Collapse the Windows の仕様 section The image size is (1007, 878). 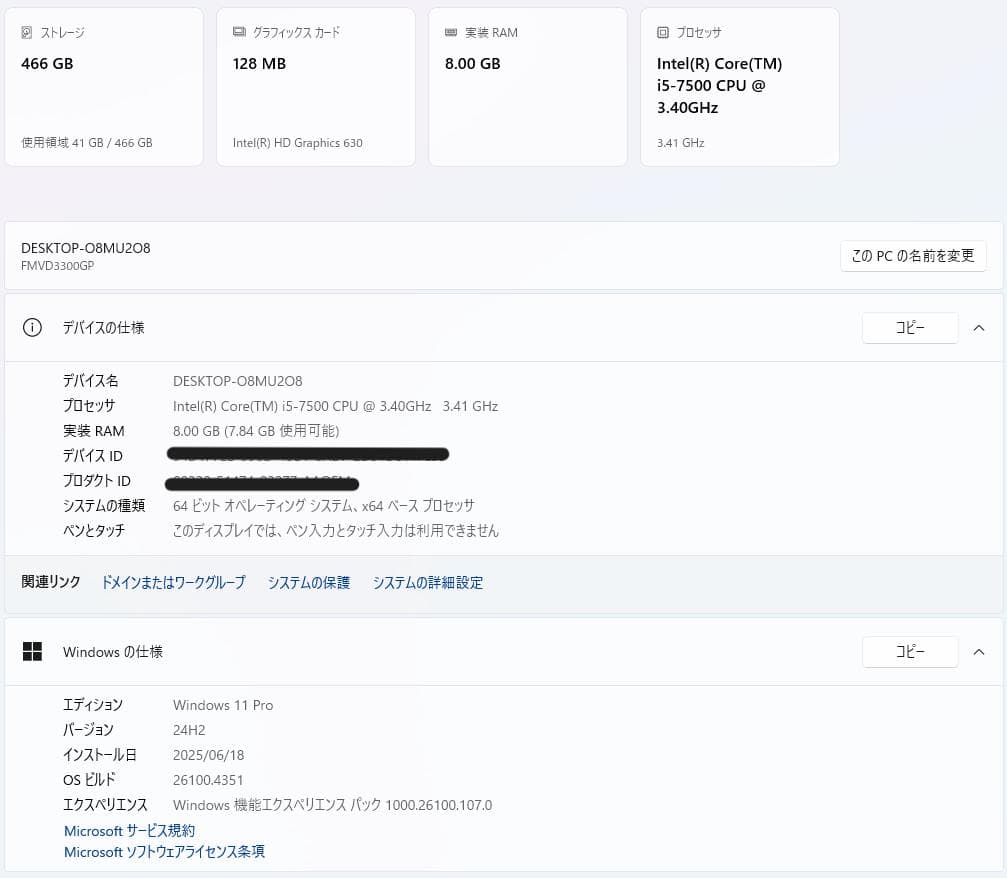pyautogui.click(x=979, y=652)
